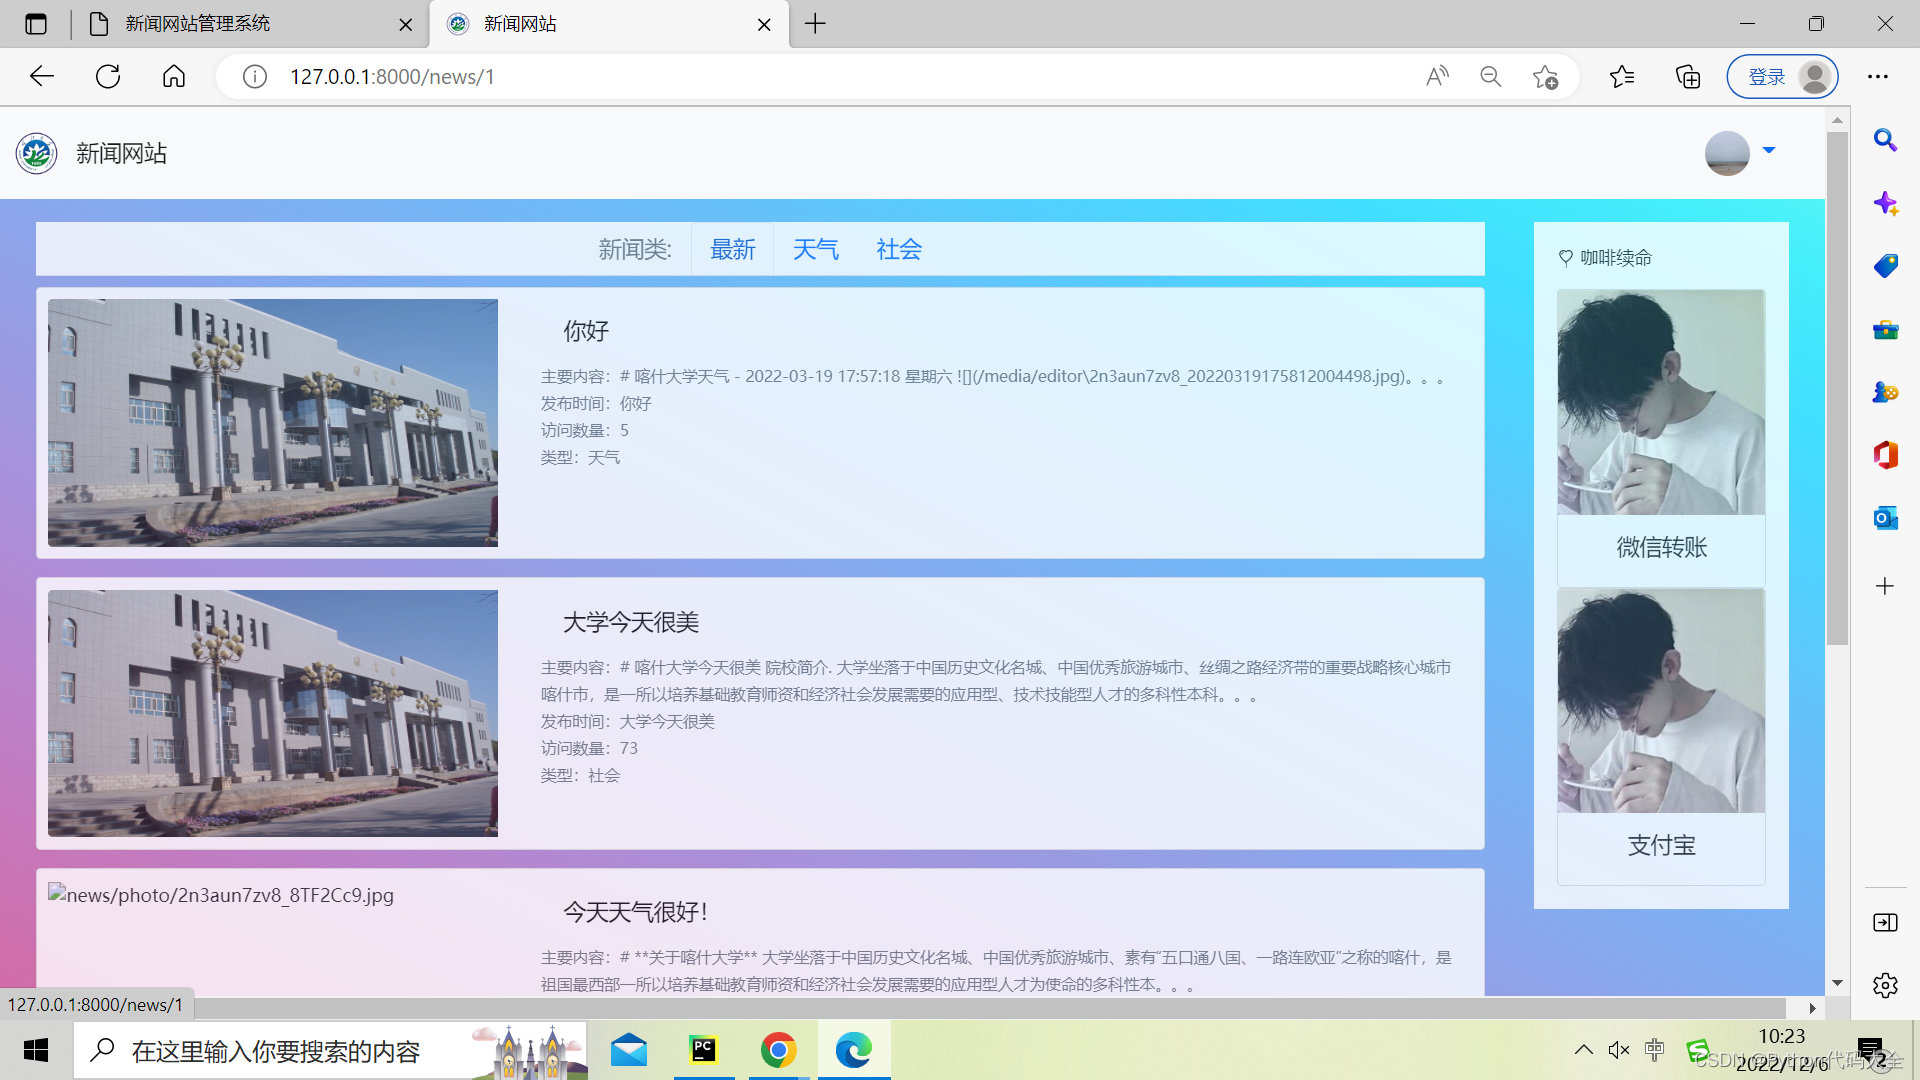This screenshot has width=1920, height=1080.
Task: Filter news by 天气 category
Action: tap(815, 250)
